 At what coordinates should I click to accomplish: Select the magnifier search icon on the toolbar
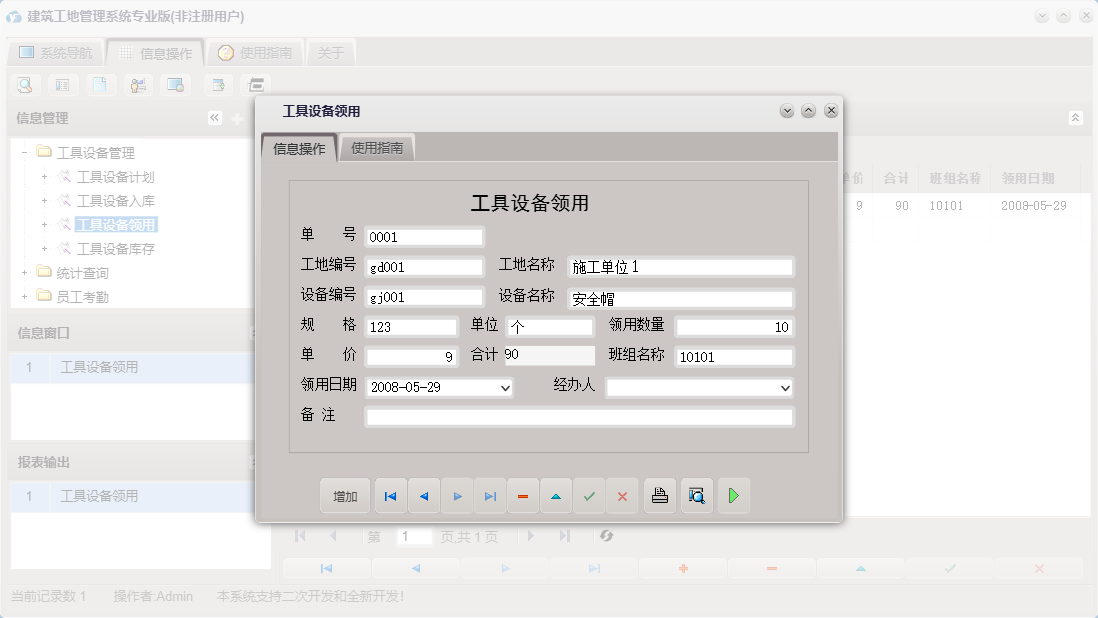24,85
